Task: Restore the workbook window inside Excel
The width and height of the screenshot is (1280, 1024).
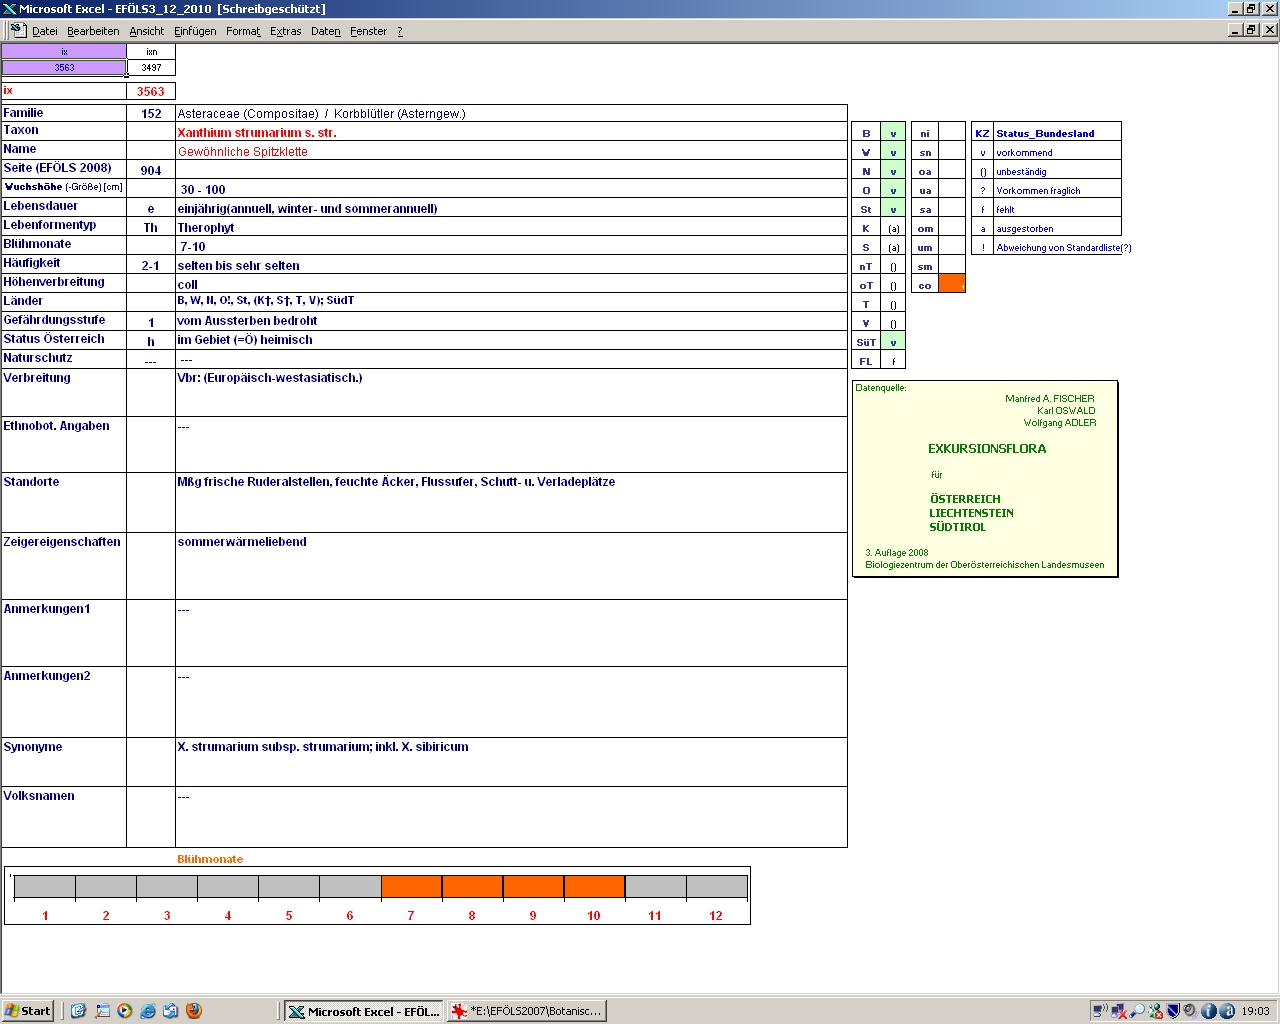Action: click(x=1251, y=30)
